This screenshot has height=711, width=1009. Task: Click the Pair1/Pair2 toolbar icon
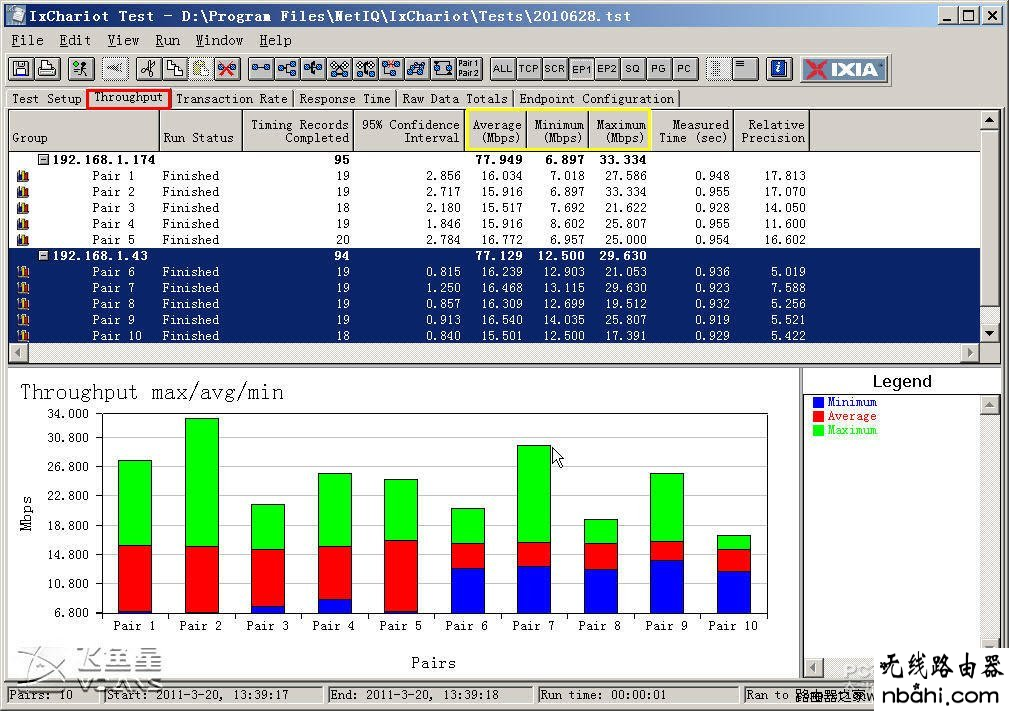468,68
